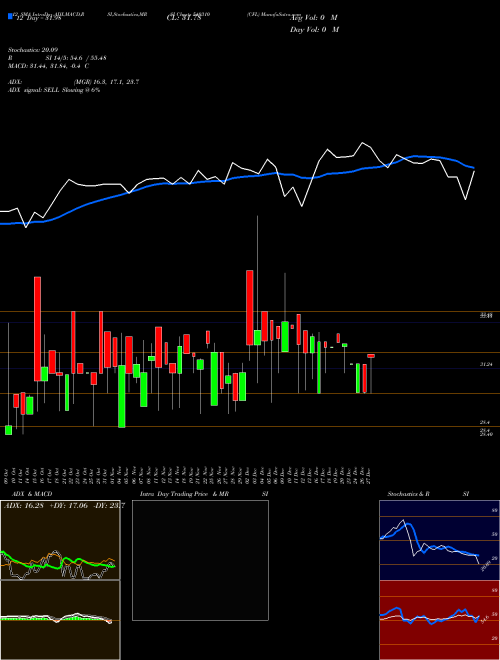Click the blue 12 Day SMA legend square

(10, 16)
